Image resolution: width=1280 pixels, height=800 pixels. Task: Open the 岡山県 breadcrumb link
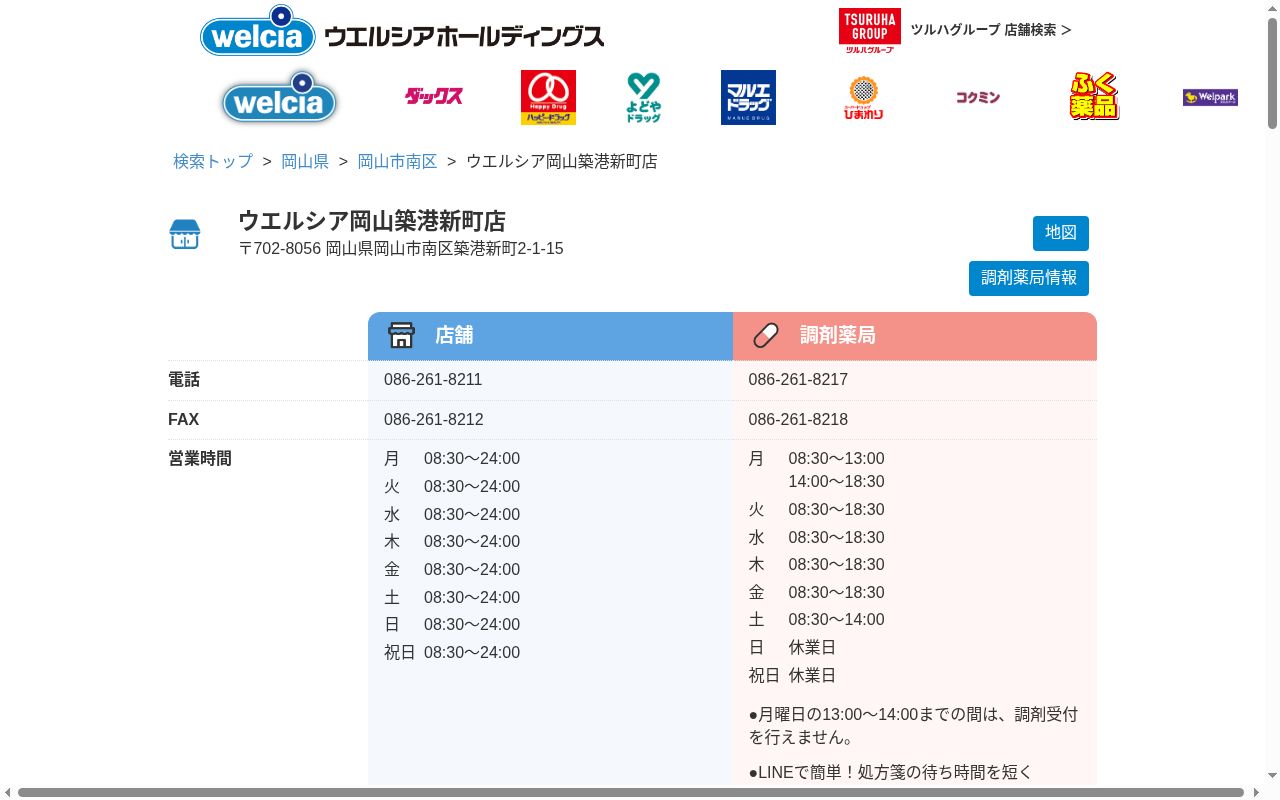click(x=305, y=161)
